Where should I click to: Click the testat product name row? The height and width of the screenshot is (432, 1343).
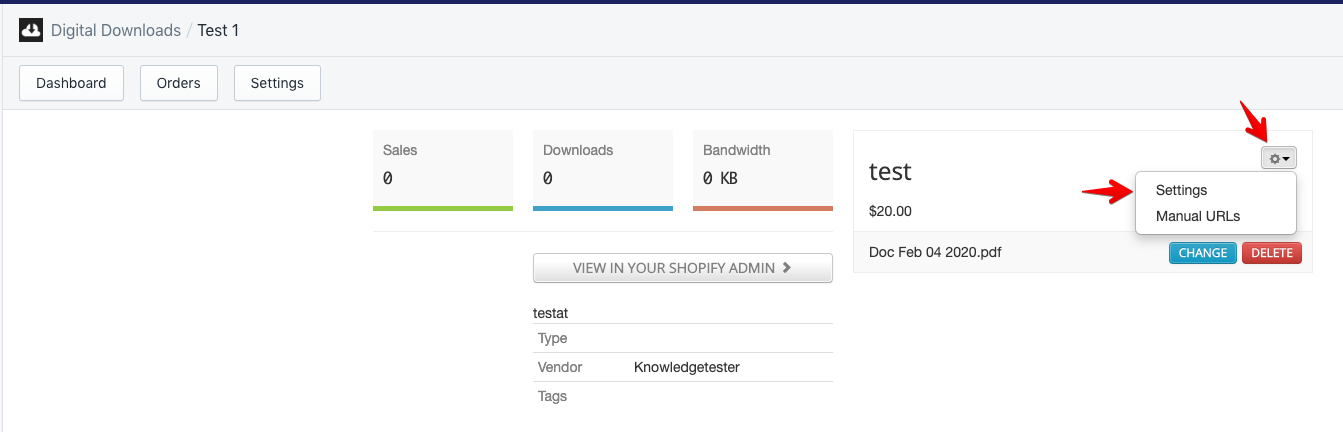tap(551, 313)
